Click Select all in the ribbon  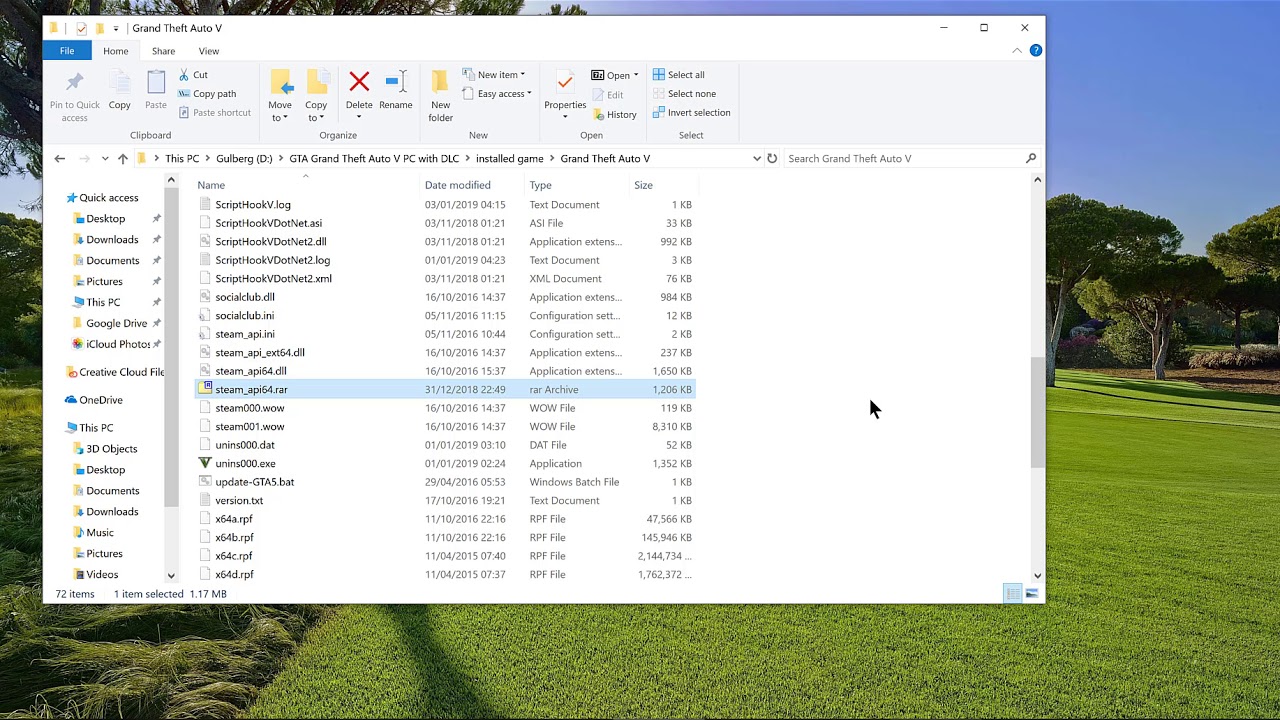coord(678,75)
